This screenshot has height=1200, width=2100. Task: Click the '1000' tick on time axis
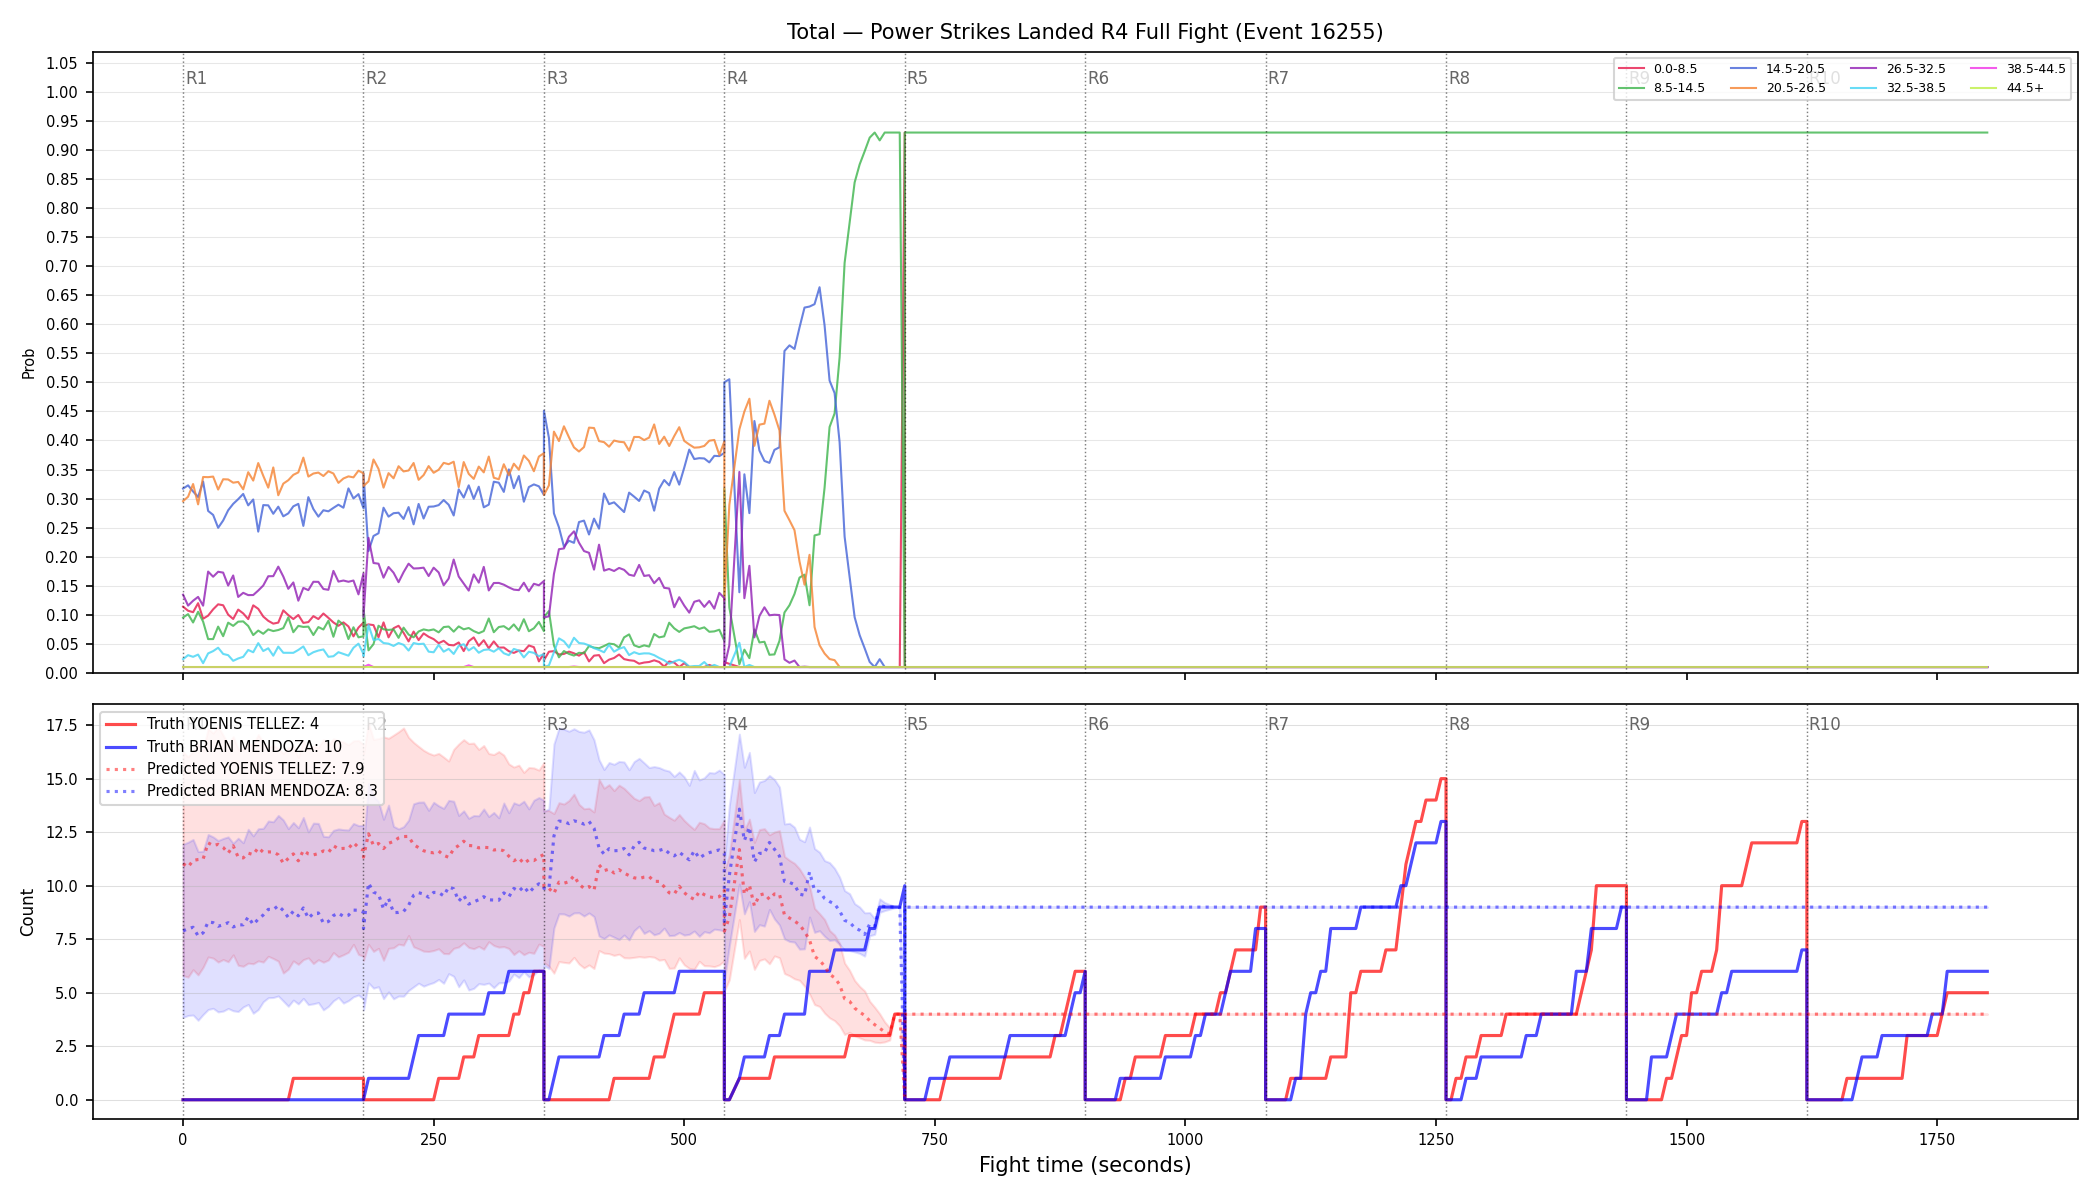(1185, 1138)
